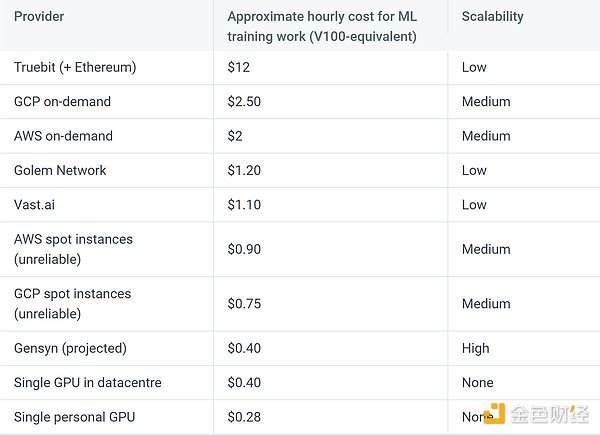The image size is (600, 435).
Task: Click the Scalability column header
Action: [x=492, y=17]
